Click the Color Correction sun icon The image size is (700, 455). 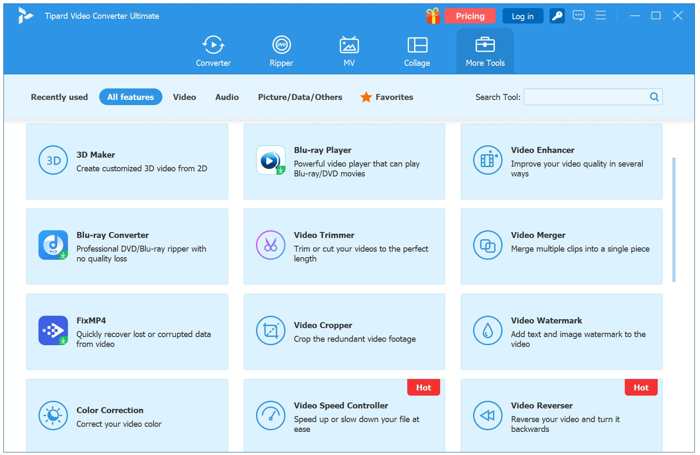coord(53,416)
